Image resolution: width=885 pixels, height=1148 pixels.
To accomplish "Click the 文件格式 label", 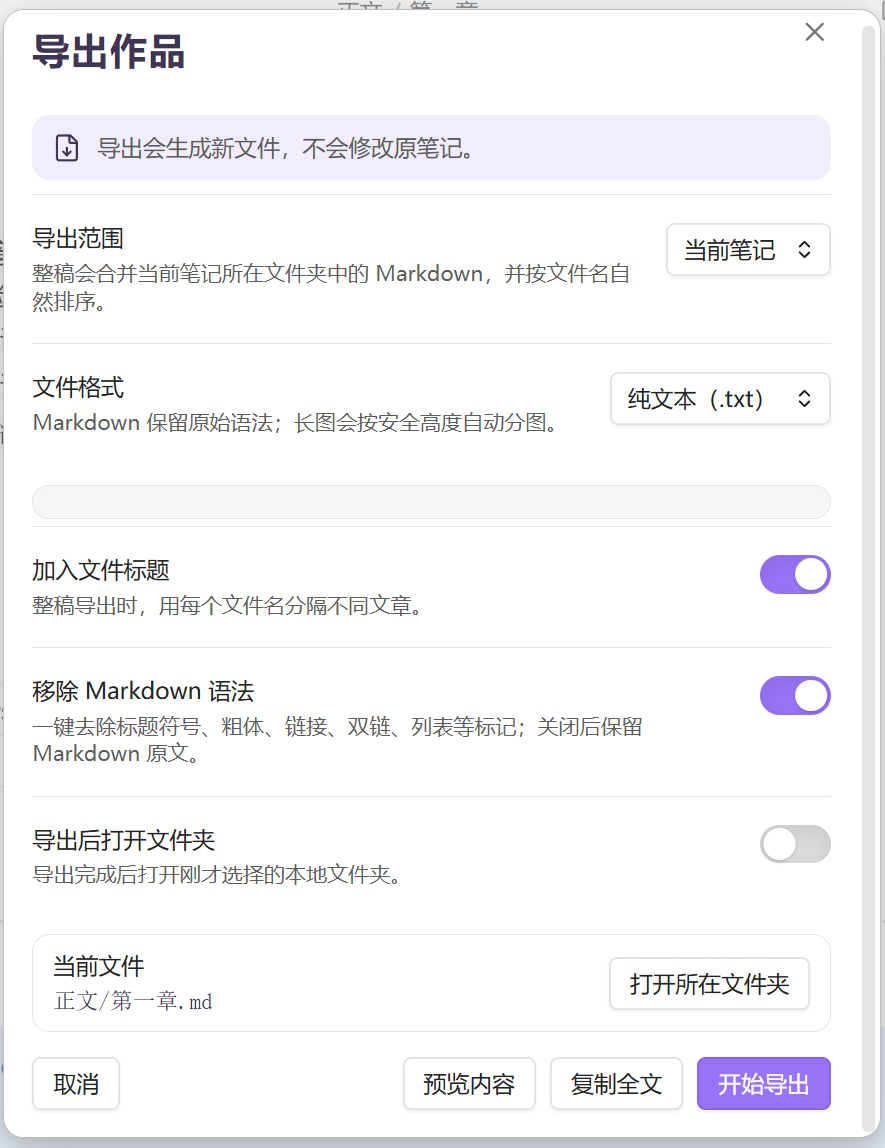I will pyautogui.click(x=78, y=387).
